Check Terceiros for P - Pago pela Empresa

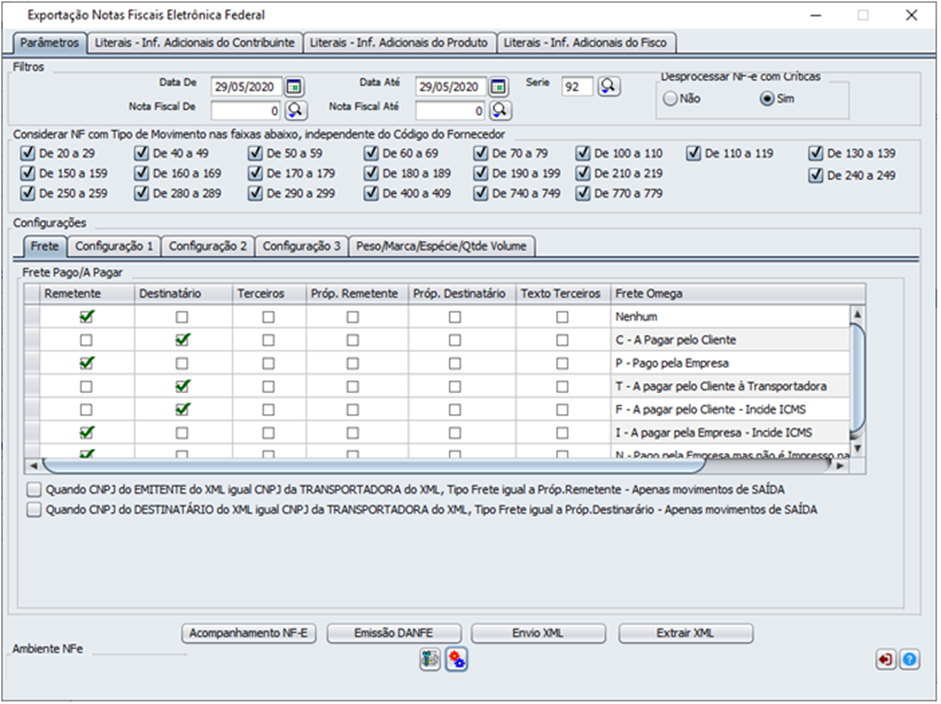(268, 363)
